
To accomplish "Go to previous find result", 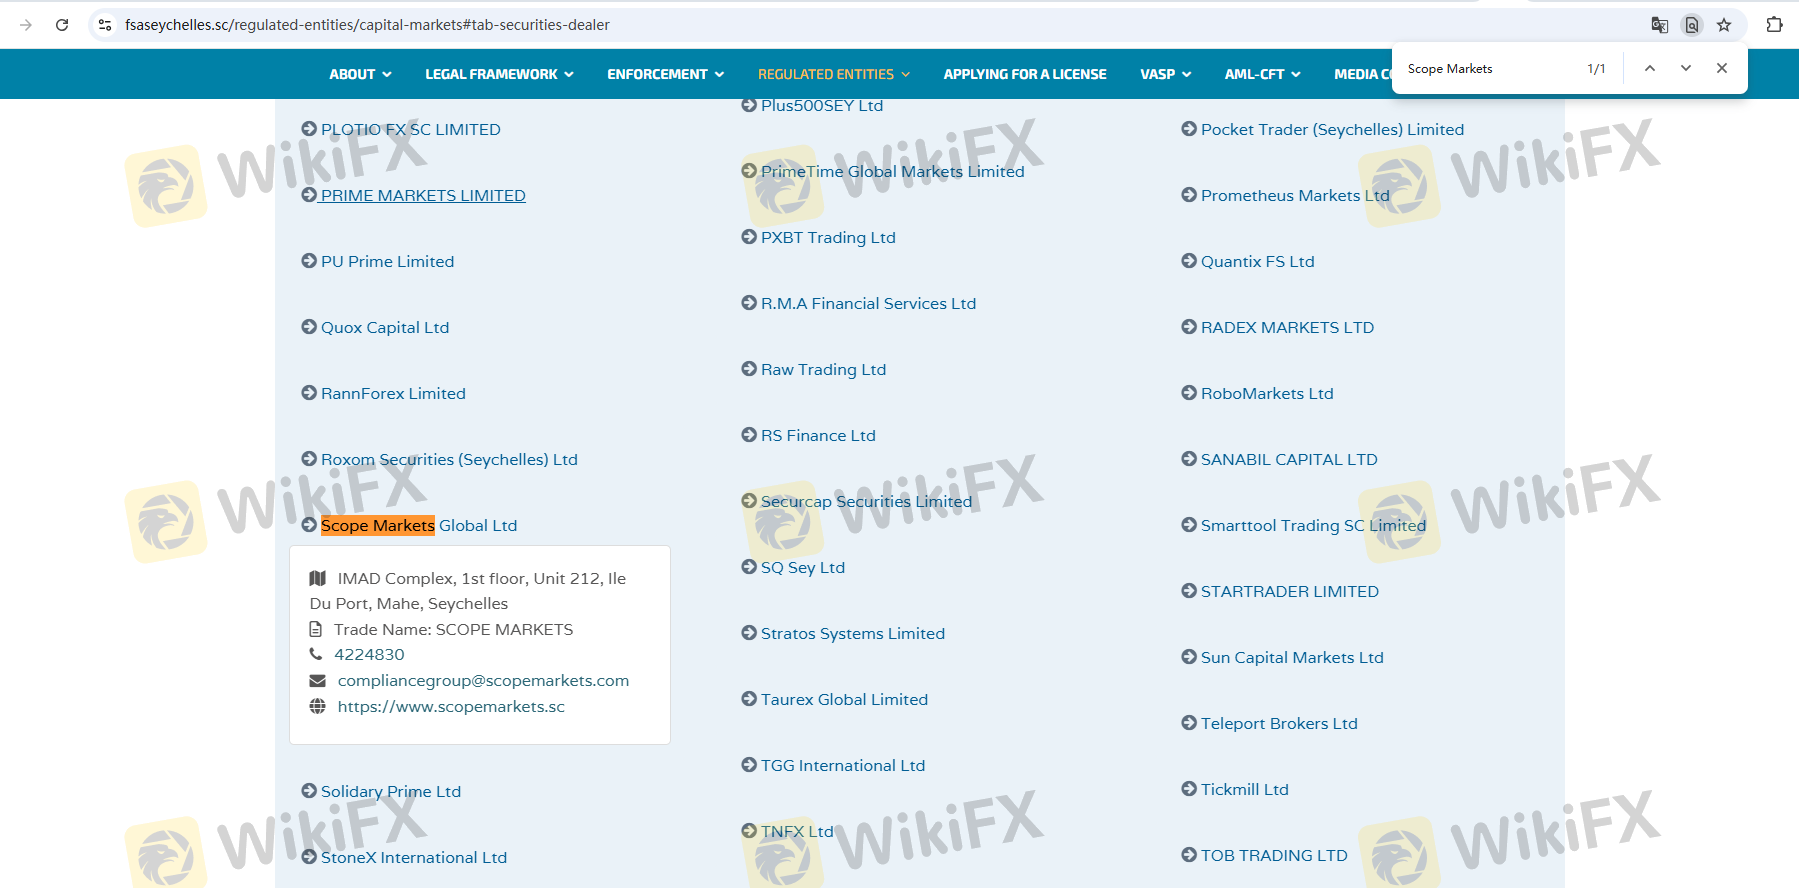I will [1650, 68].
